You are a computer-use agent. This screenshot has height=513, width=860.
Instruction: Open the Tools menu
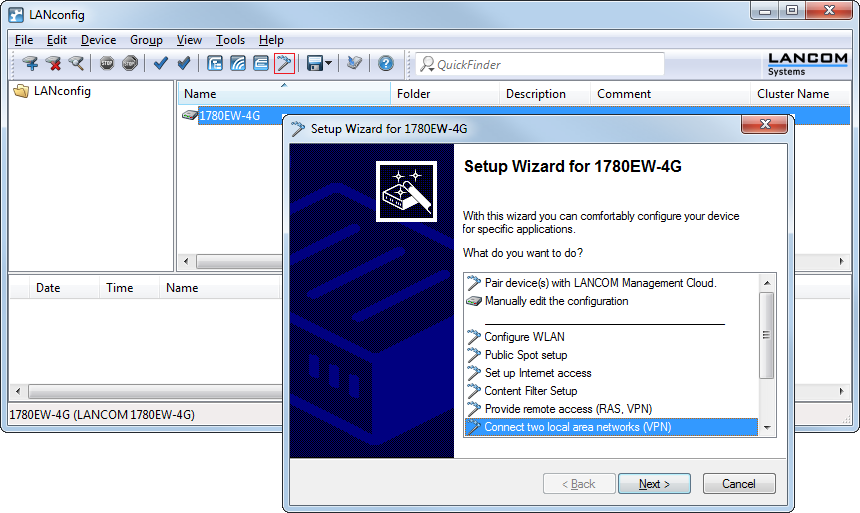point(230,40)
